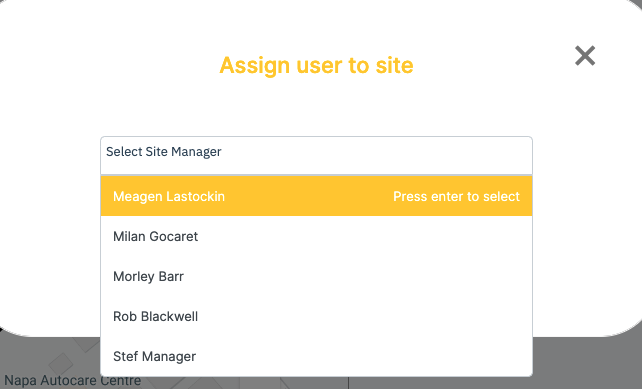Image resolution: width=642 pixels, height=389 pixels.
Task: Click dimmed map background beside the dropdown
Action: [x=585, y=364]
